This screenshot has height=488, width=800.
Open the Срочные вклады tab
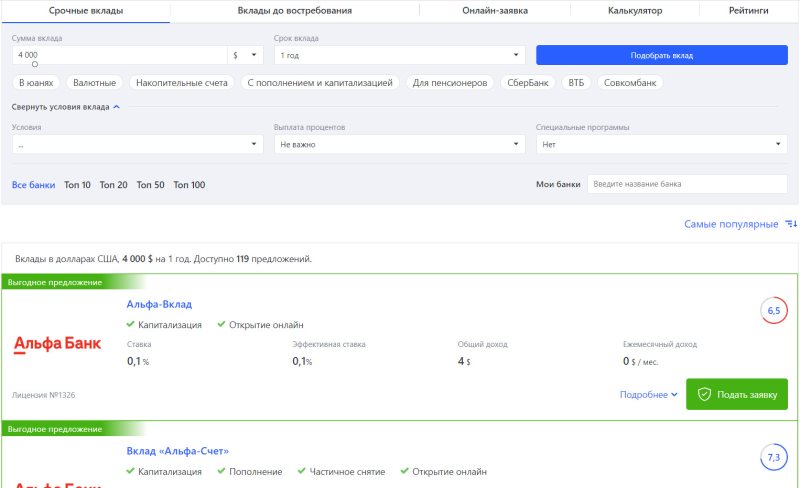86,11
